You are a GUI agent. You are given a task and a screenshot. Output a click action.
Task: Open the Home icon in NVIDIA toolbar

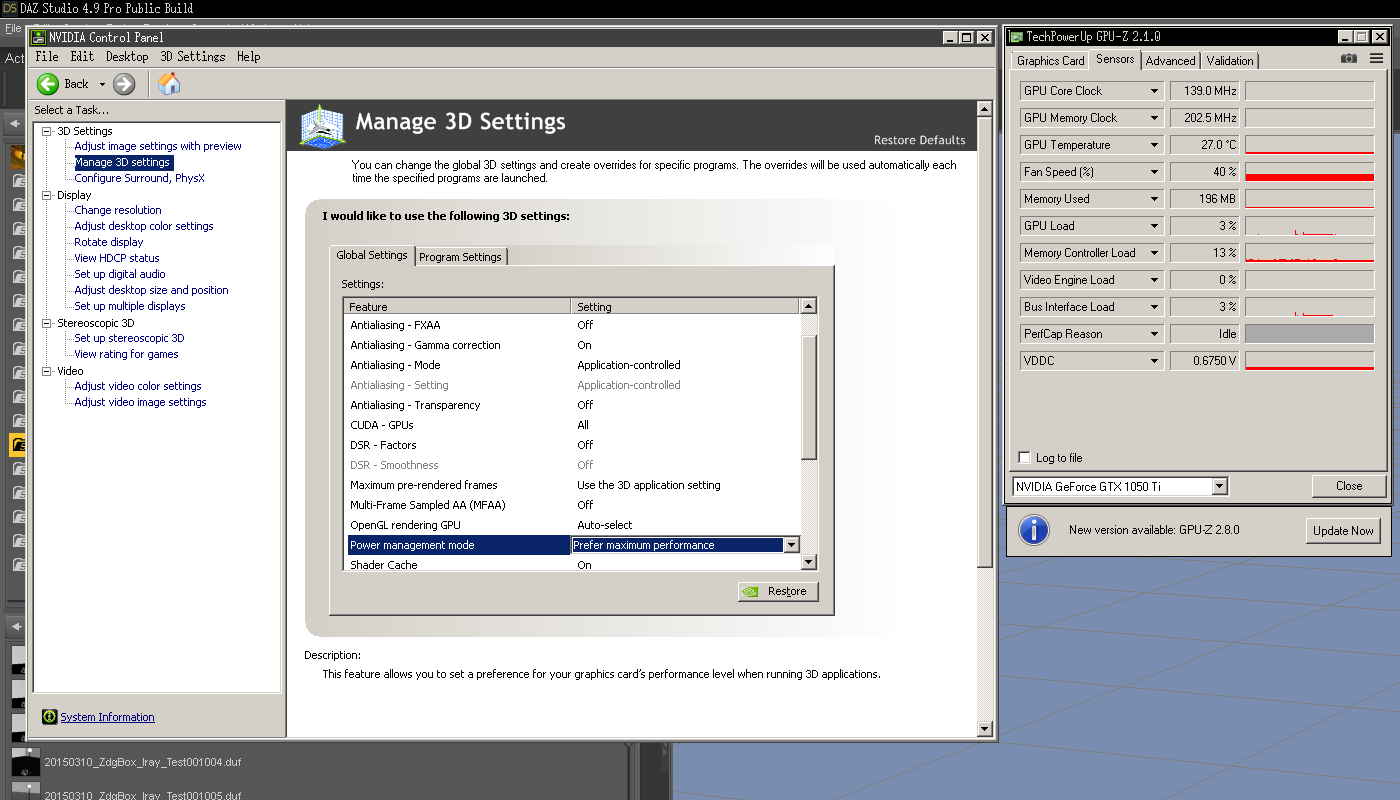pyautogui.click(x=169, y=84)
